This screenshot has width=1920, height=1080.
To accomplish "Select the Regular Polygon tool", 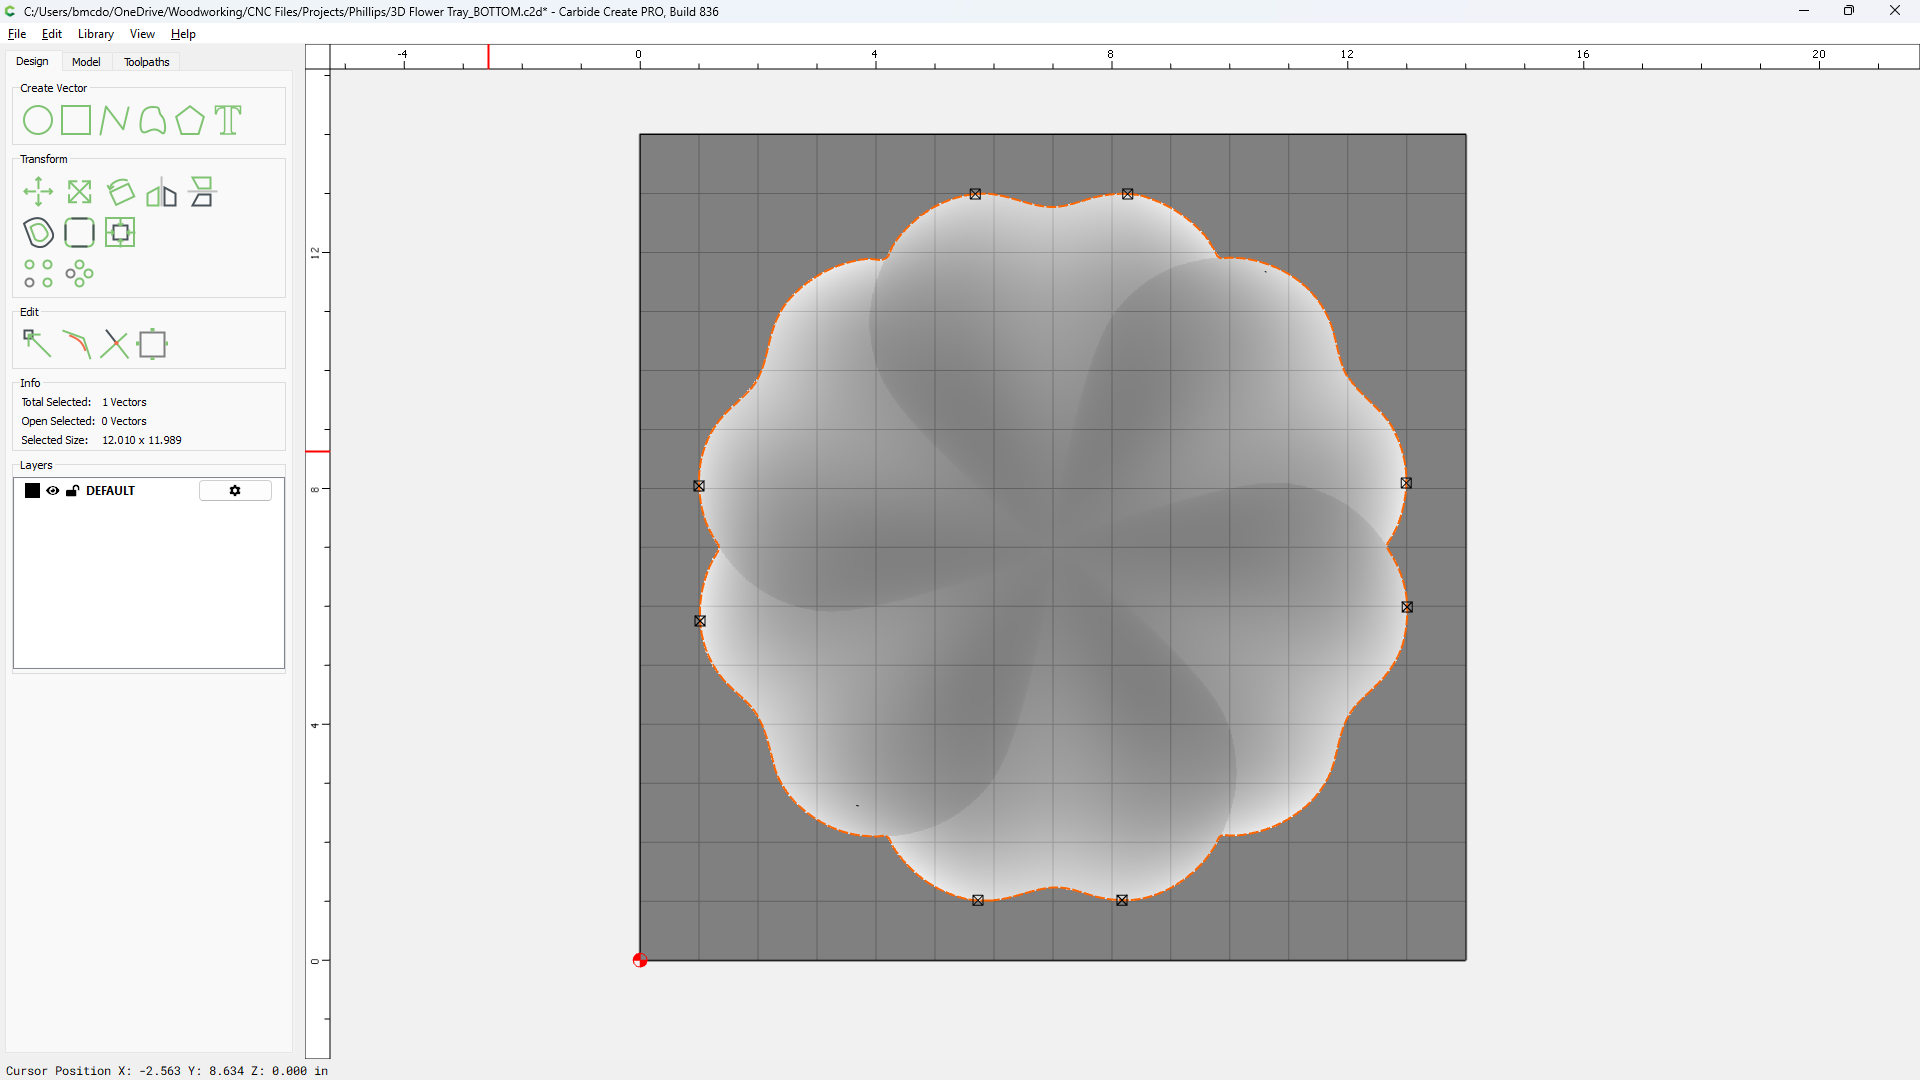I will point(190,120).
